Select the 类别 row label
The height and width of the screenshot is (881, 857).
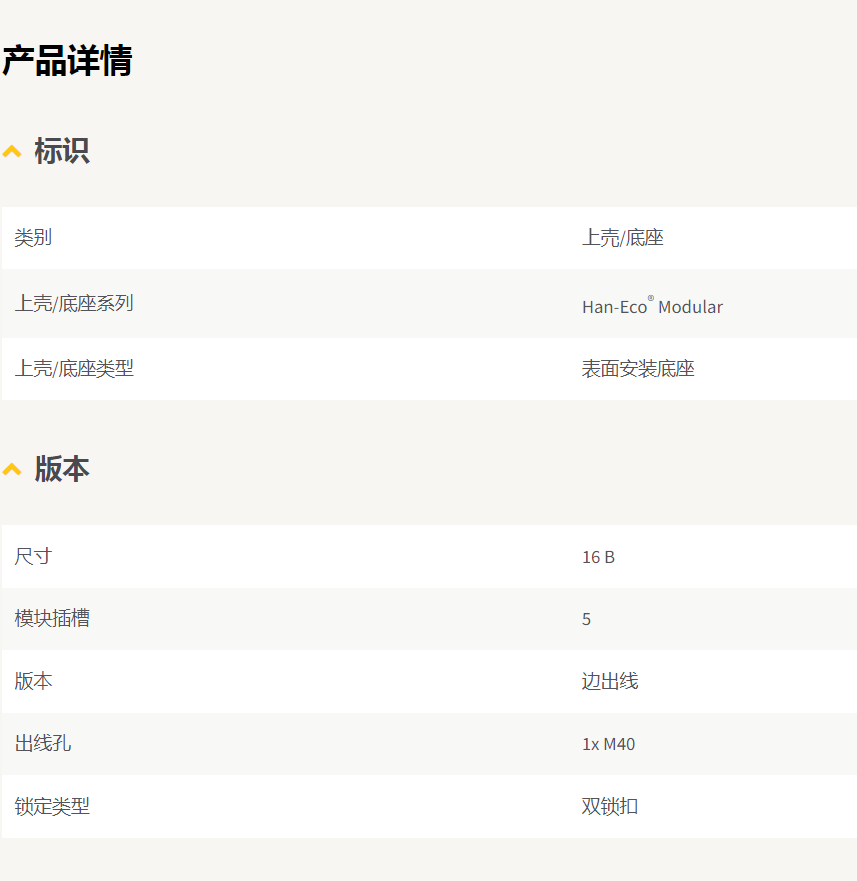coord(33,238)
